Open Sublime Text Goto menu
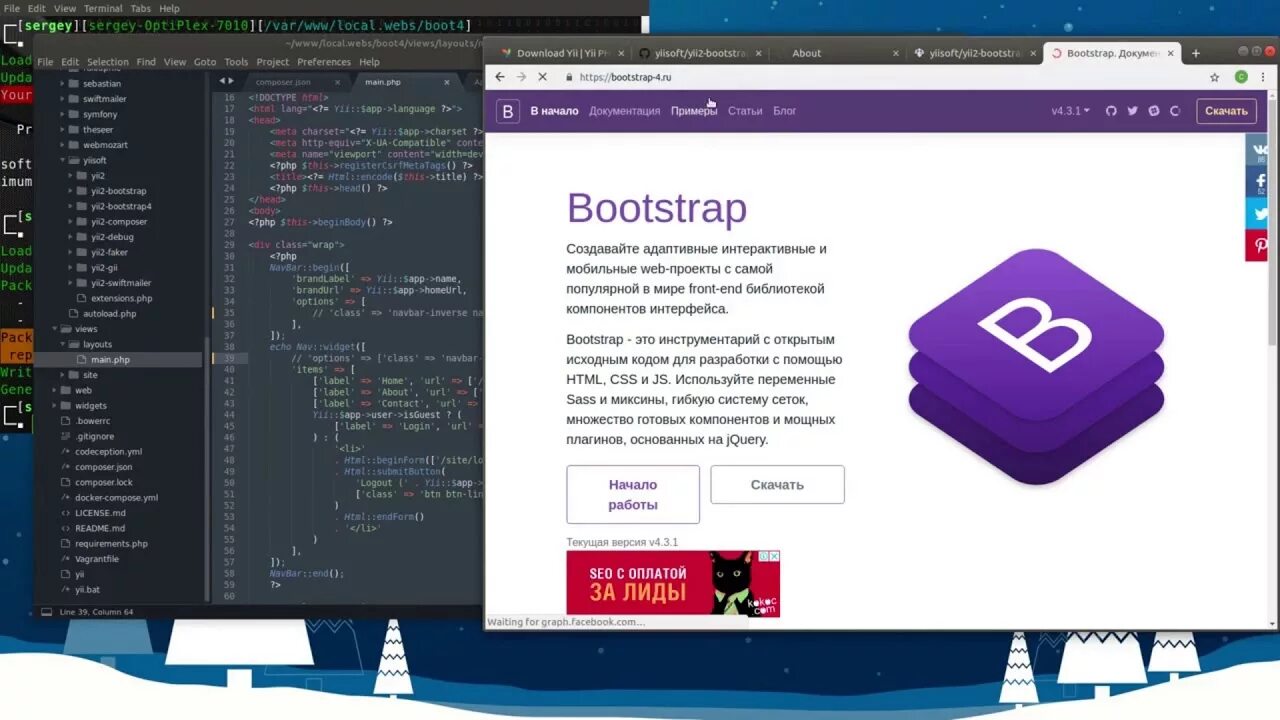 pyautogui.click(x=205, y=62)
